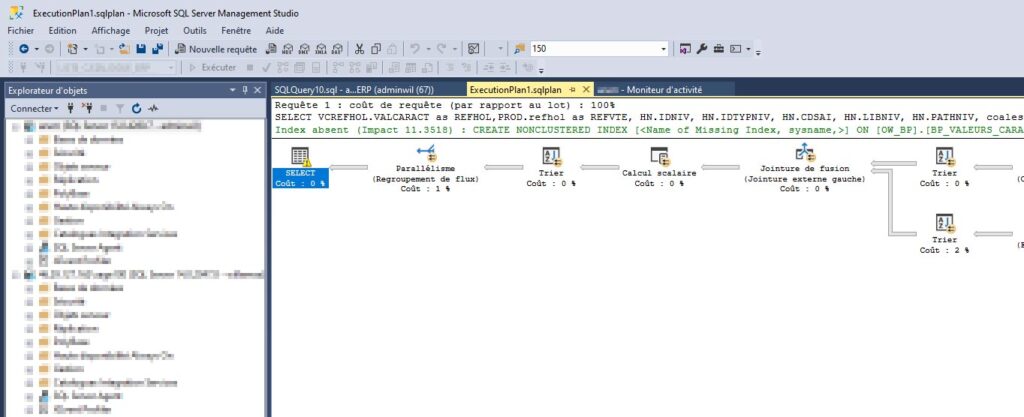Image resolution: width=1024 pixels, height=417 pixels.
Task: Open the Explorateur d'objets window options arrow
Action: pyautogui.click(x=233, y=90)
